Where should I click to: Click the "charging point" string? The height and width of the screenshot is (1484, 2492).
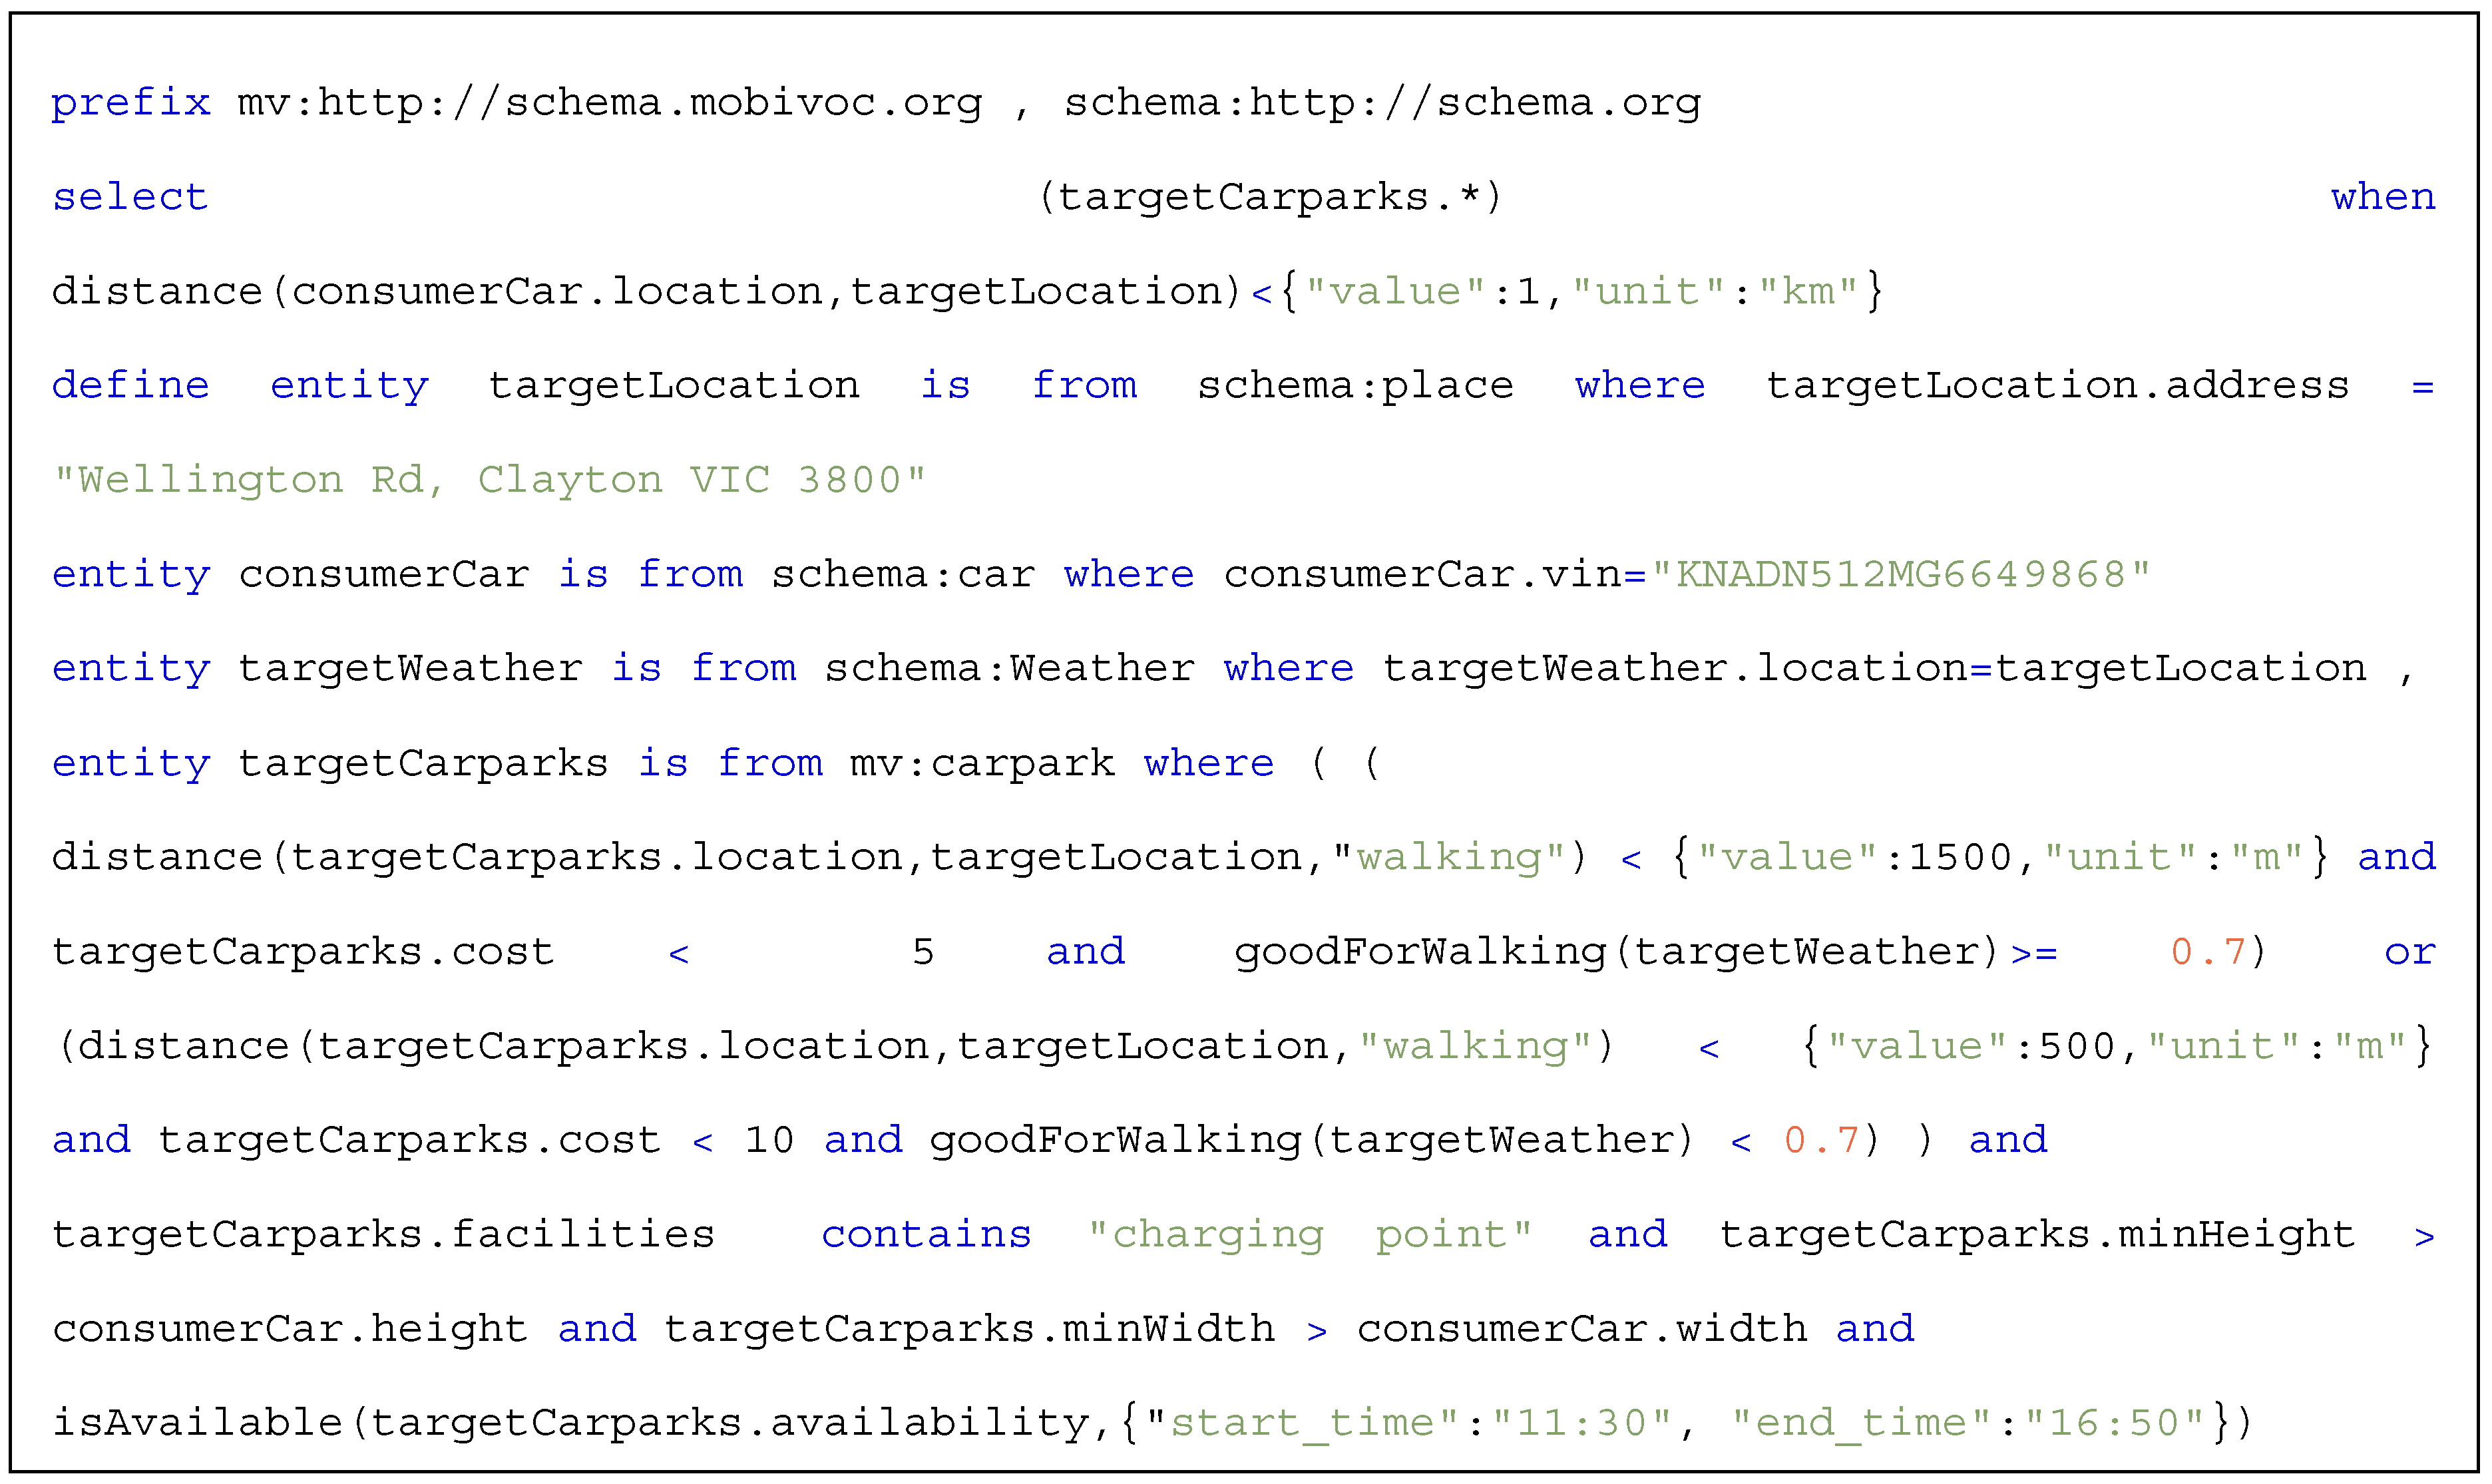[x=1309, y=1235]
